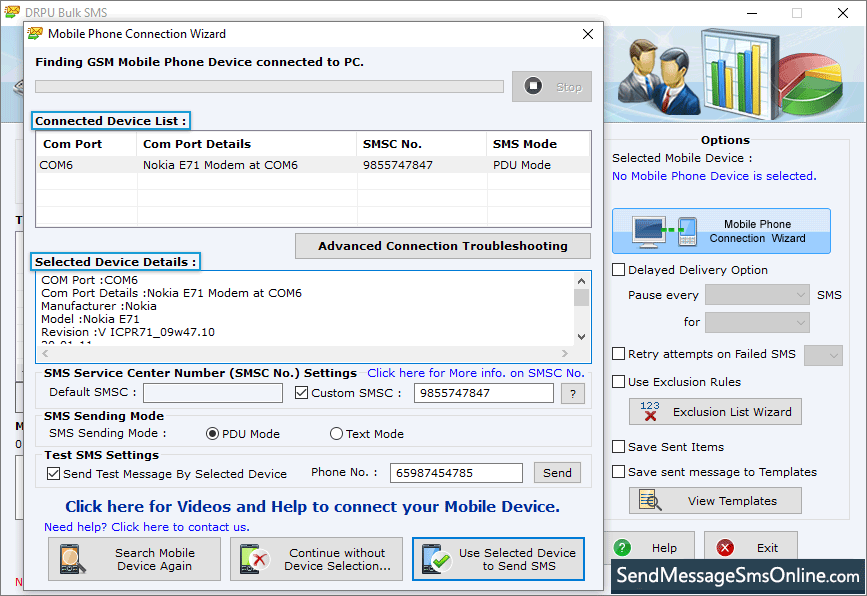The image size is (867, 596).
Task: Click the Custom SMSC number field
Action: click(x=483, y=393)
